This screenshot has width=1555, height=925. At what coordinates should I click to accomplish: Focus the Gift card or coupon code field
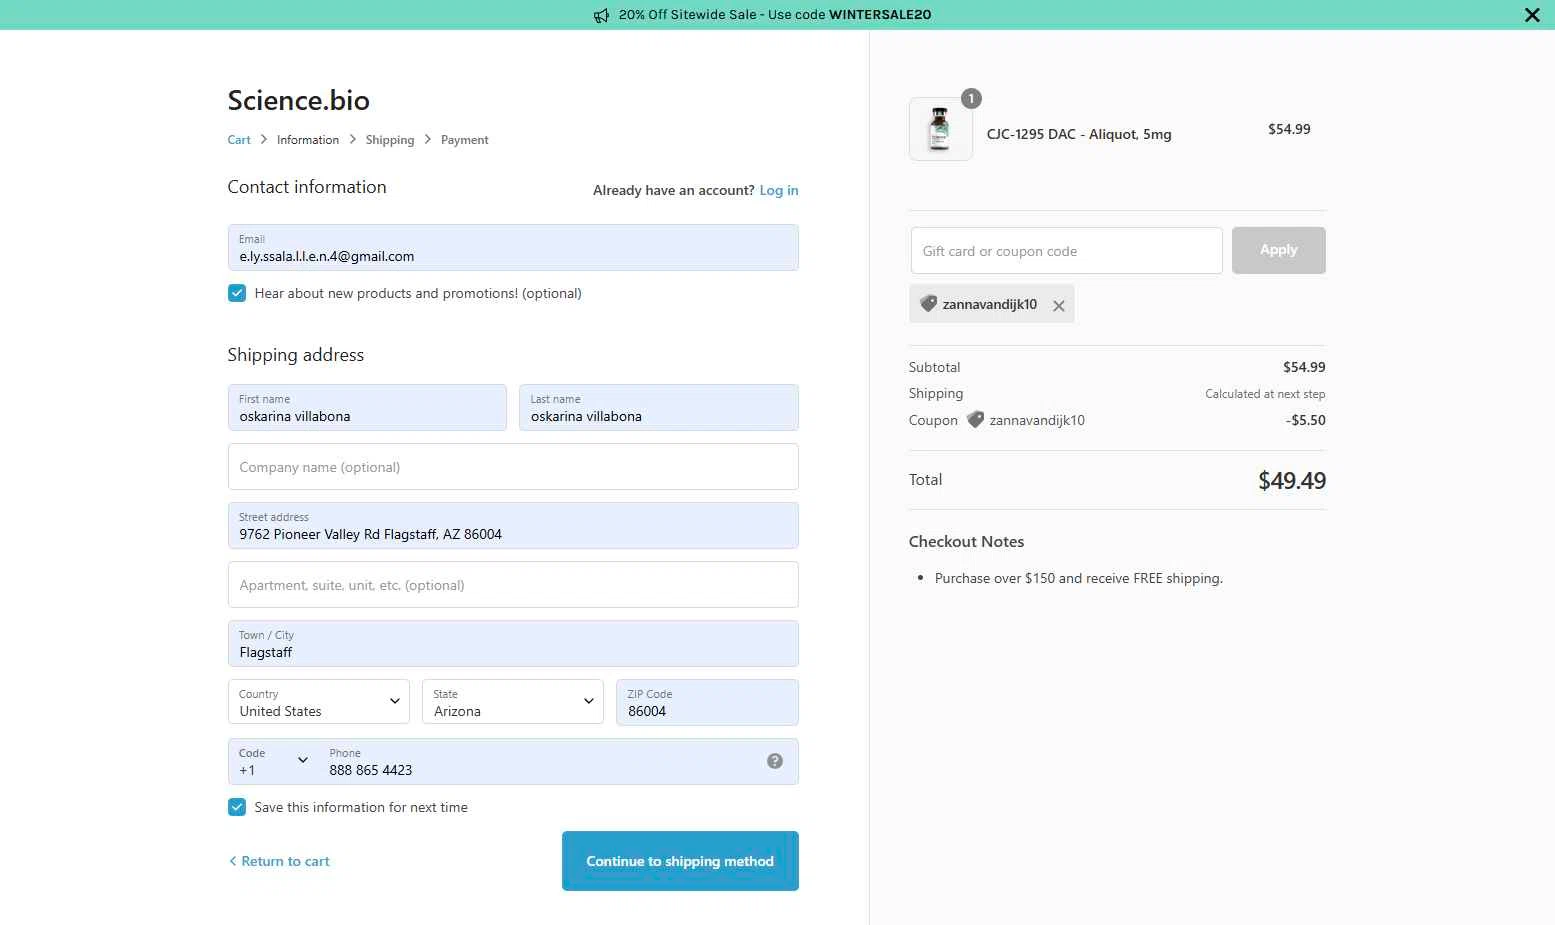pos(1066,250)
